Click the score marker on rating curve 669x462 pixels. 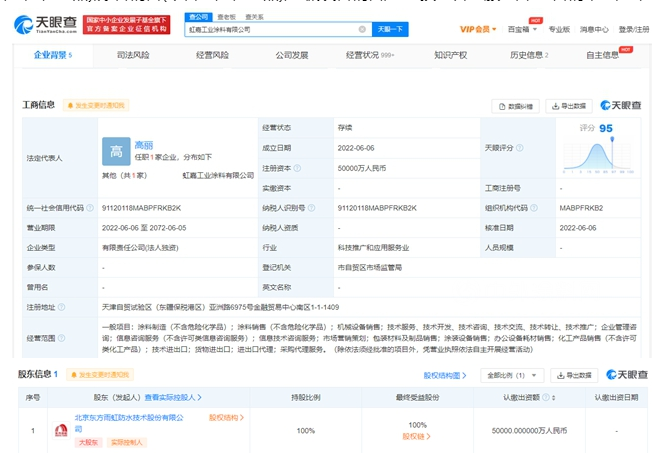[x=612, y=139]
